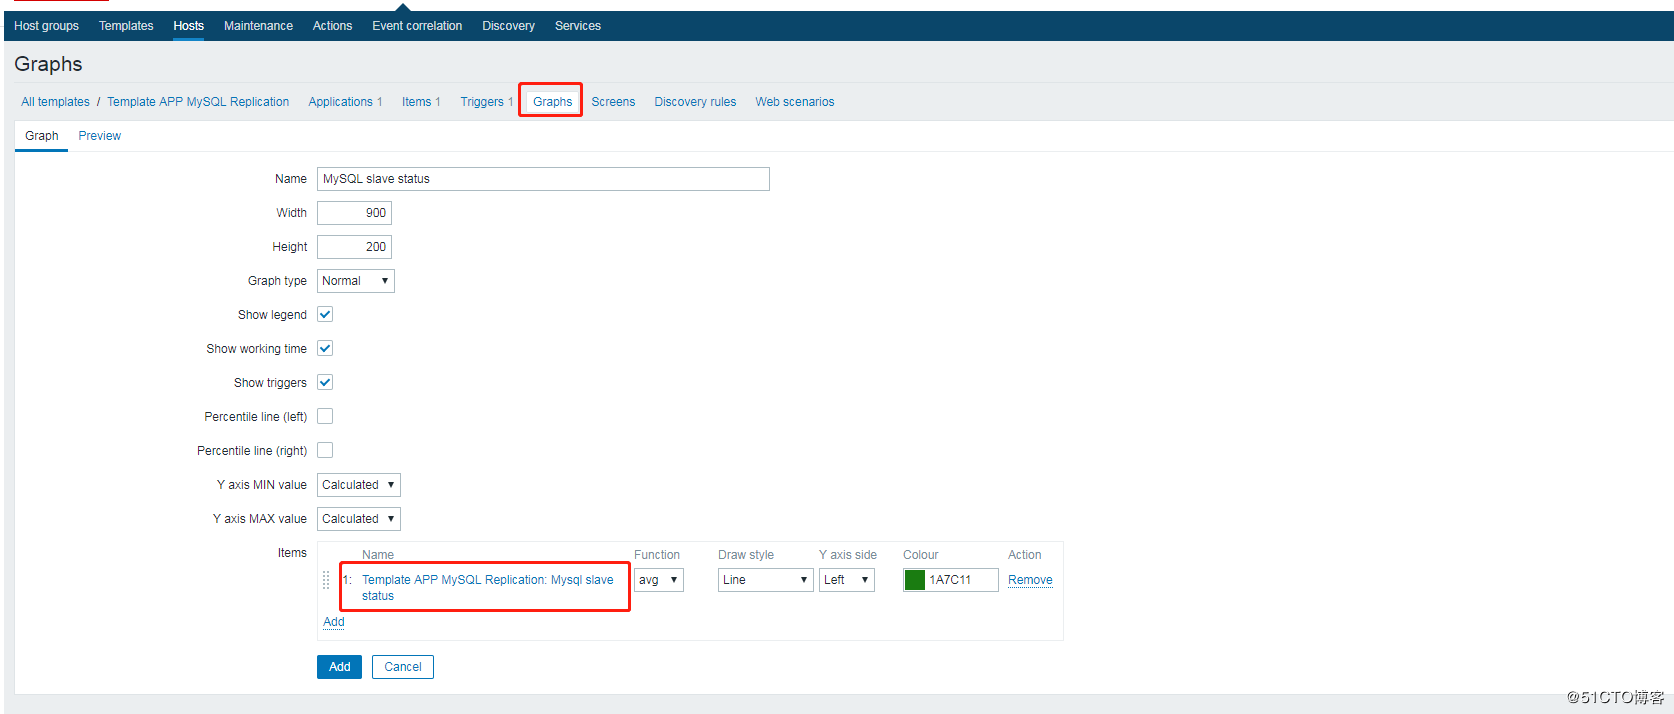Uncheck the Show triggers checkbox
The height and width of the screenshot is (714, 1674).
[x=325, y=382]
